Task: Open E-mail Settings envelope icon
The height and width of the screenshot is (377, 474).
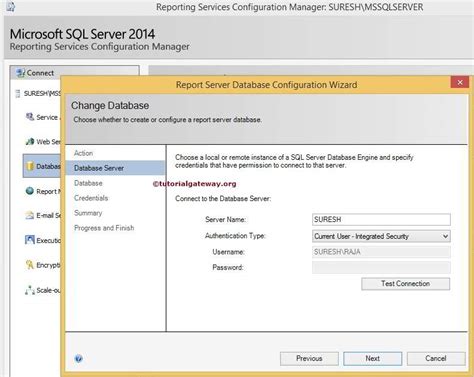Action: (30, 215)
